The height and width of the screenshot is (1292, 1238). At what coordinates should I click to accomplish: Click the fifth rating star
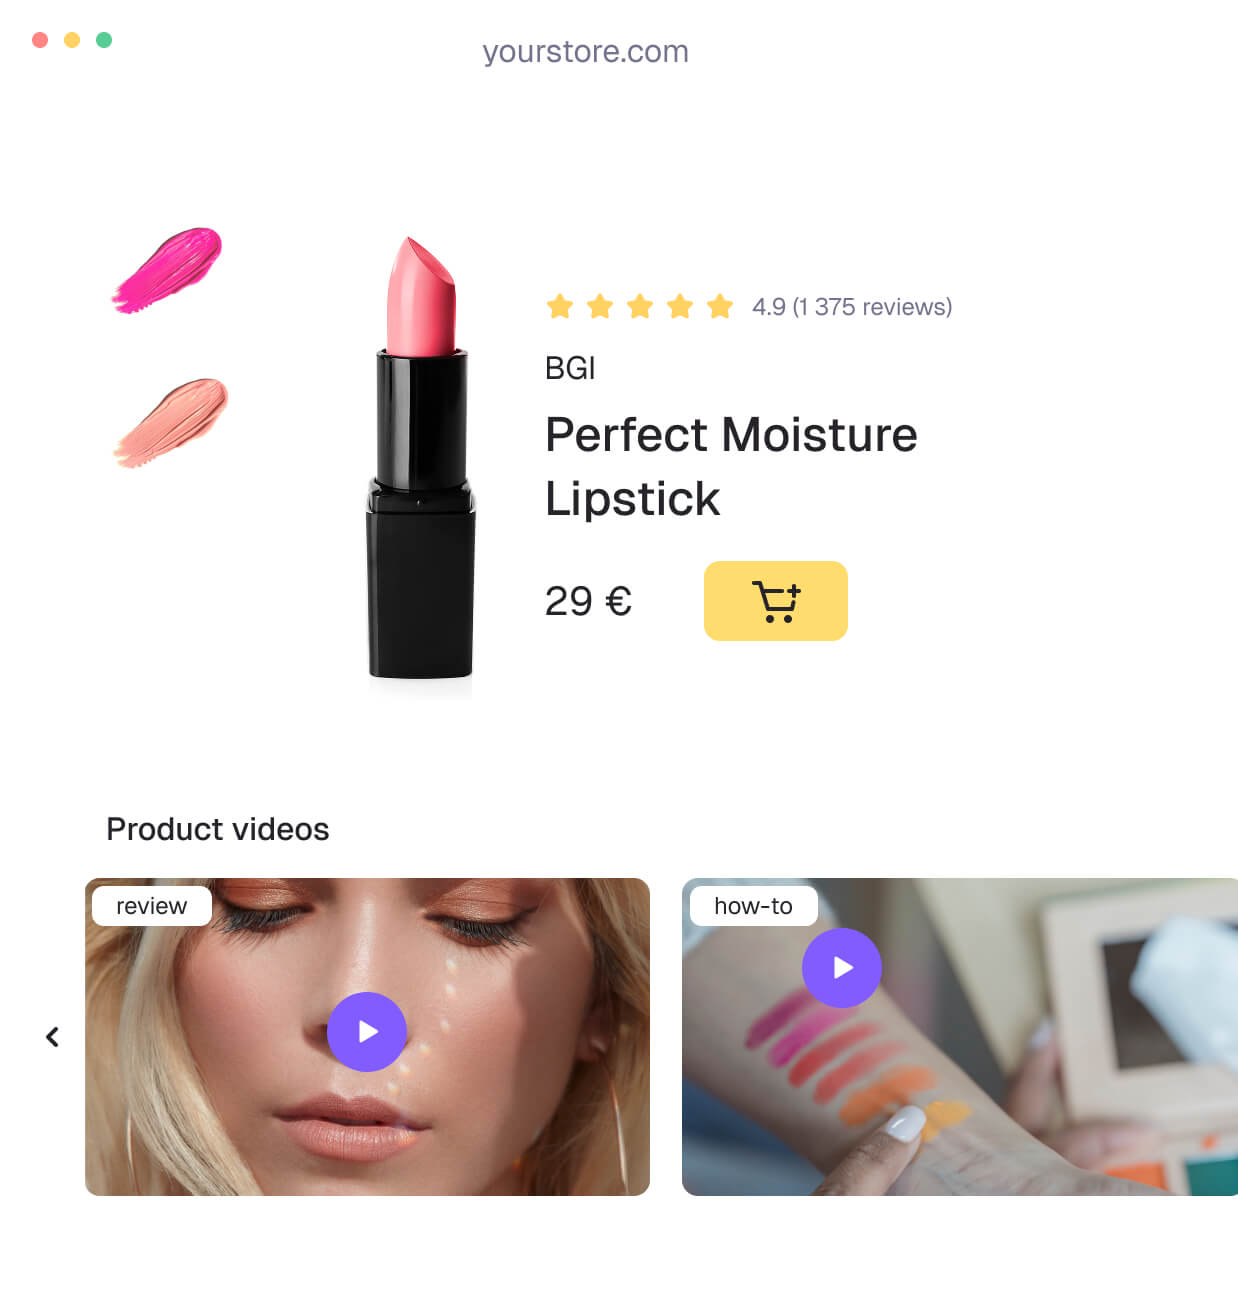(720, 306)
